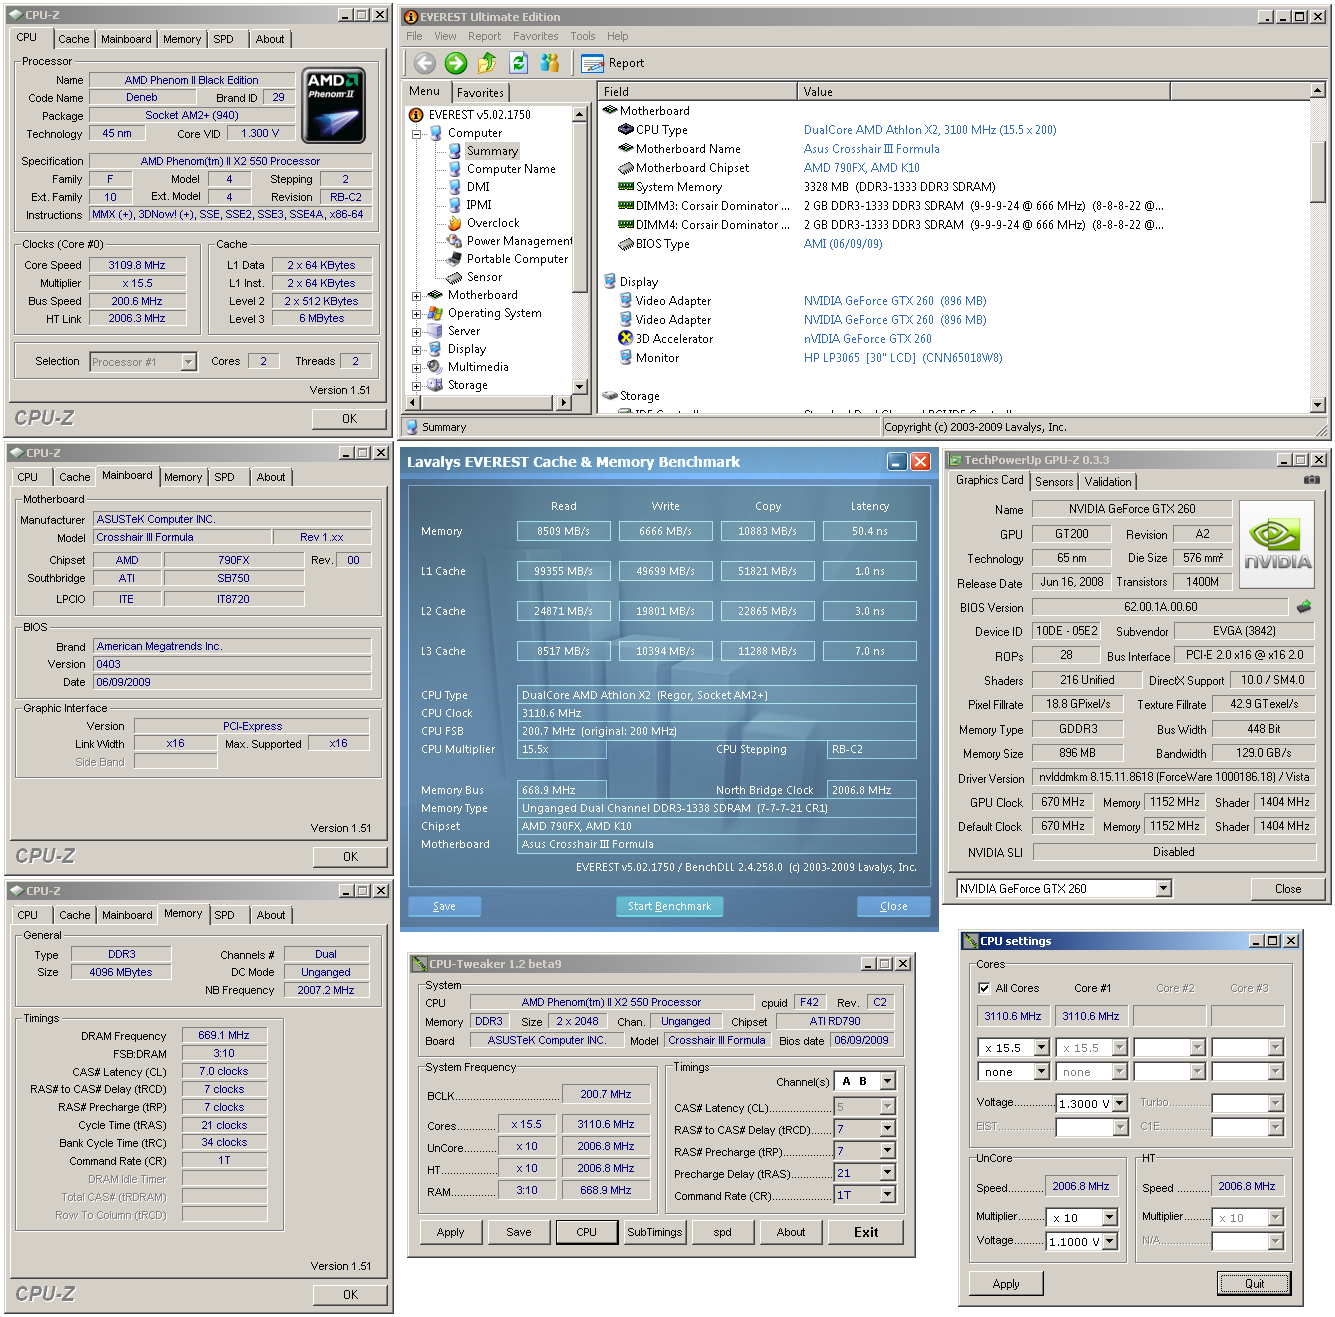
Task: Select the Power Management icon in tree
Action: (x=455, y=241)
